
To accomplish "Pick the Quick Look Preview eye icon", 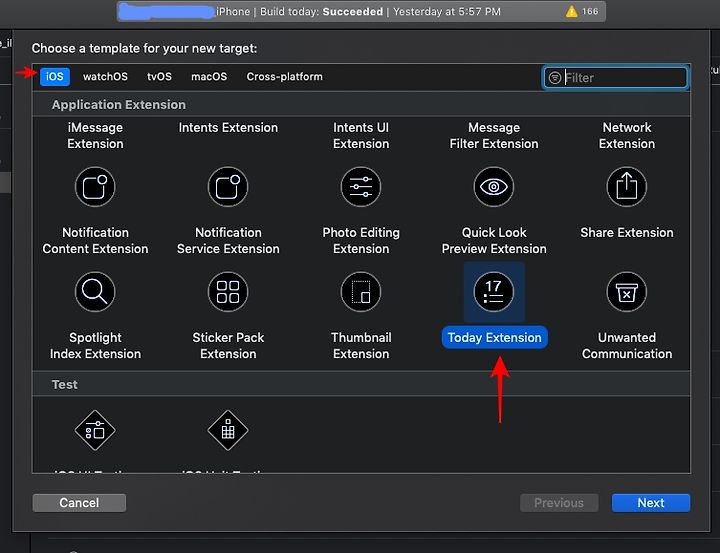I will pyautogui.click(x=494, y=187).
